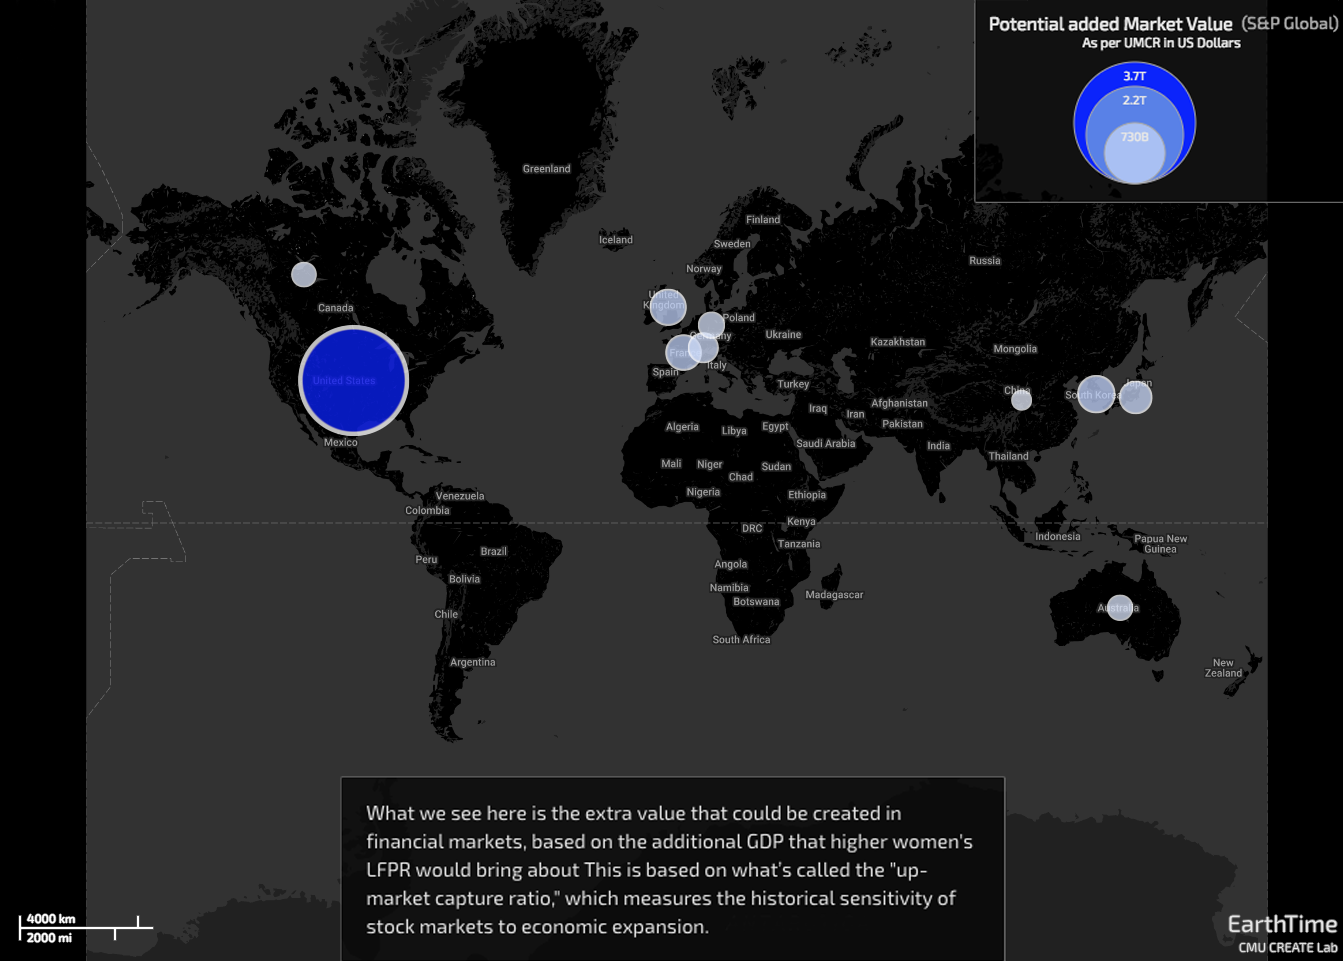1343x961 pixels.
Task: Select the bubble over Australia
Action: [1120, 607]
